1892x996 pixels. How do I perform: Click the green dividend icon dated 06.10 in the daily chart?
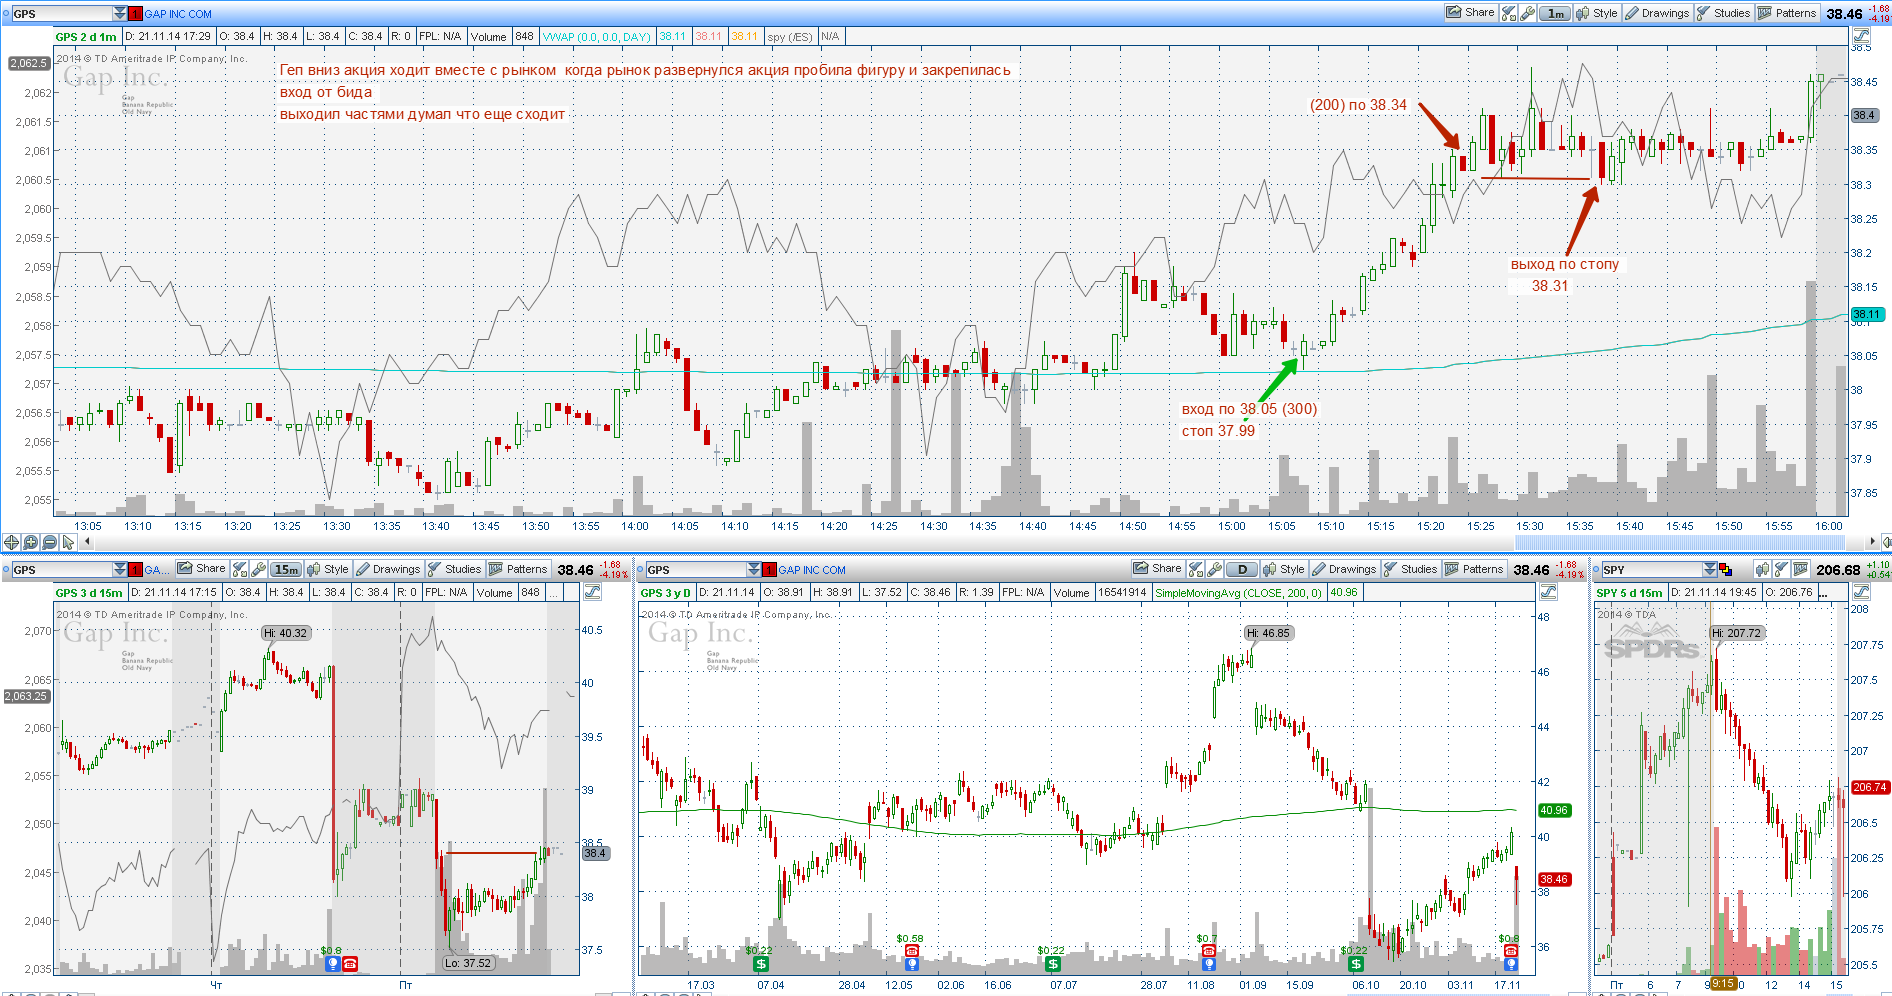tap(1356, 964)
